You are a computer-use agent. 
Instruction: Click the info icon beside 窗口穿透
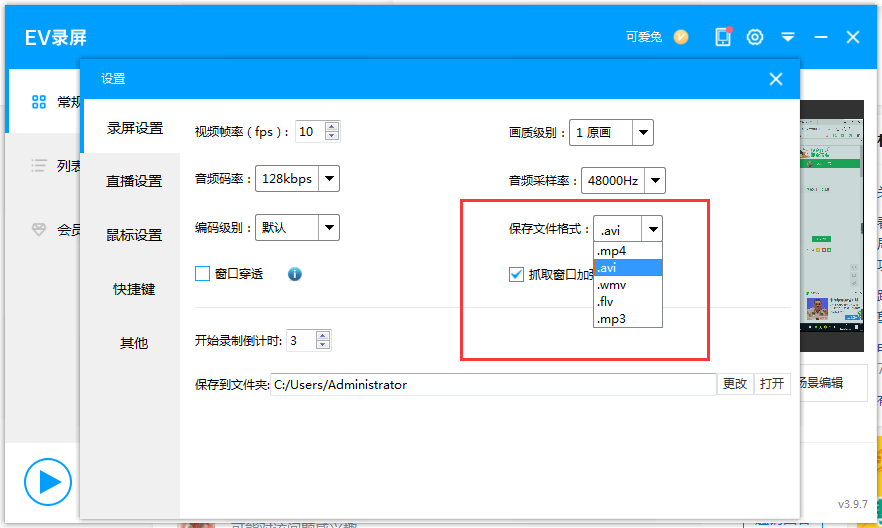point(295,274)
